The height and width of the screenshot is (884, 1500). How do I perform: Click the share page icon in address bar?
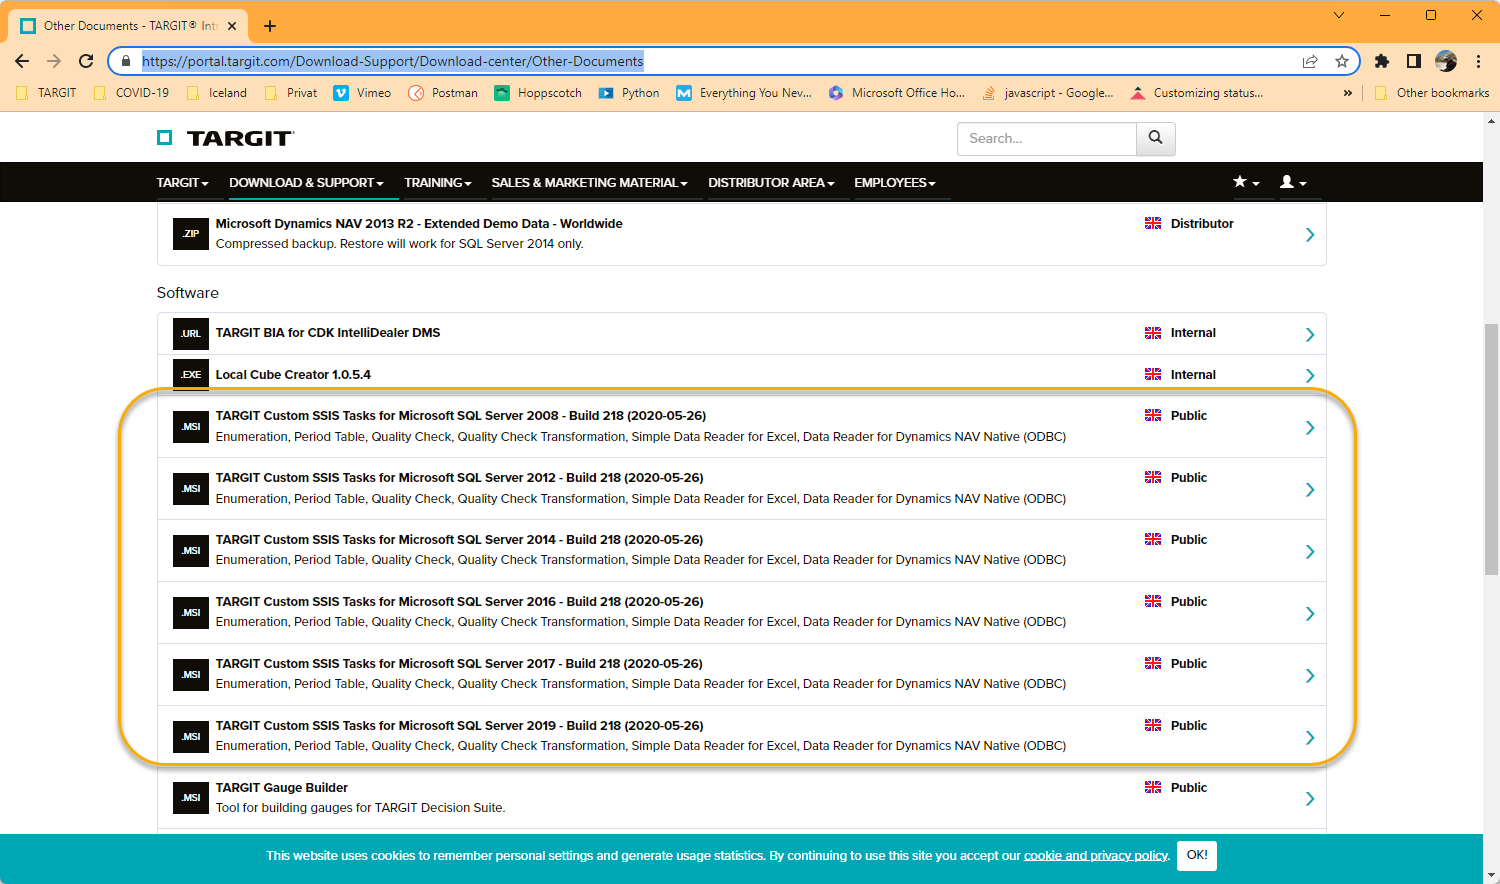tap(1310, 61)
